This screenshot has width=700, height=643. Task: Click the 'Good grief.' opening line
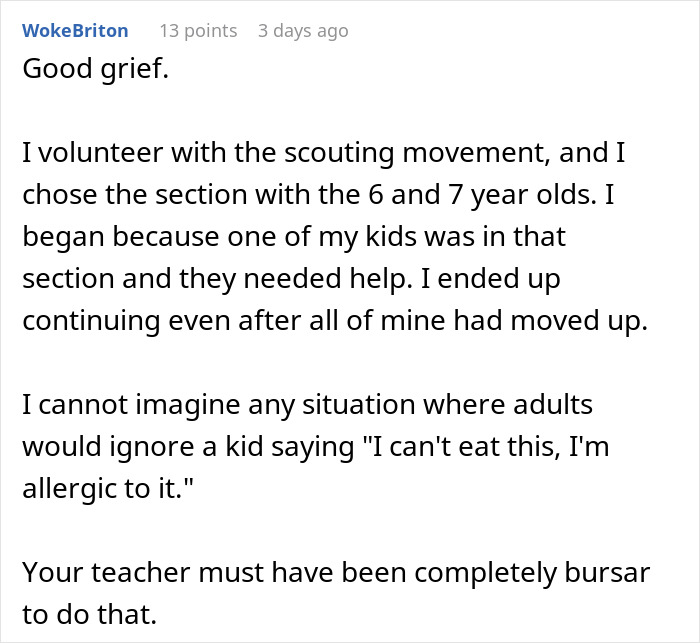coord(96,69)
